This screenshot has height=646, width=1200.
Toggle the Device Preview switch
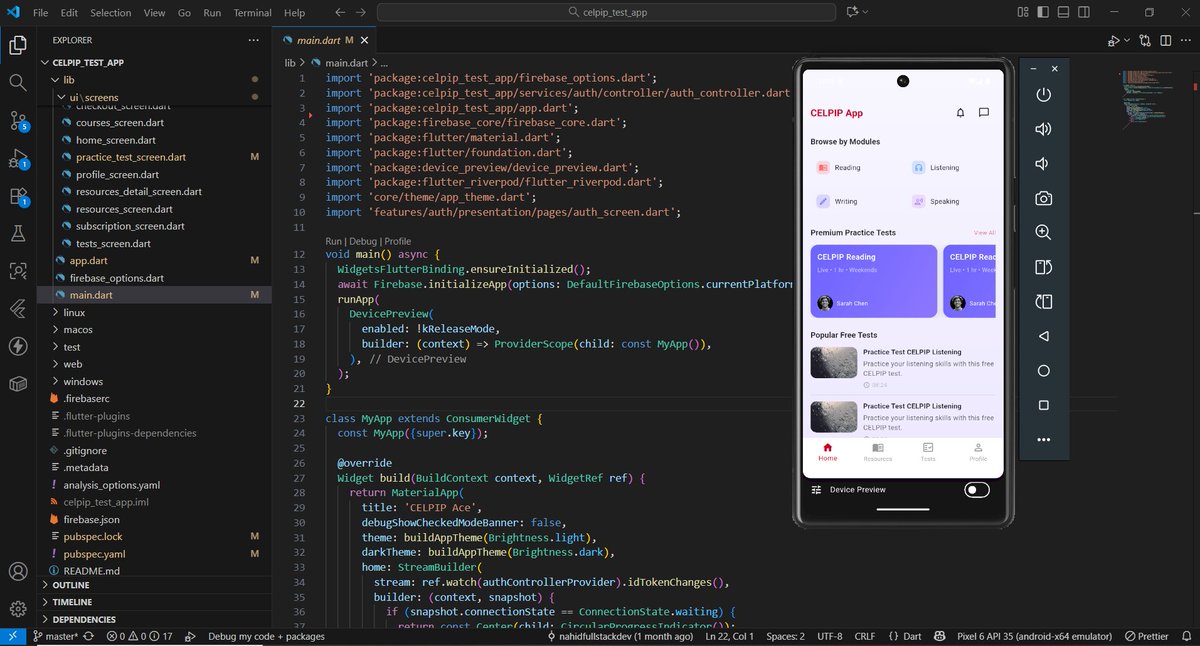pos(977,490)
